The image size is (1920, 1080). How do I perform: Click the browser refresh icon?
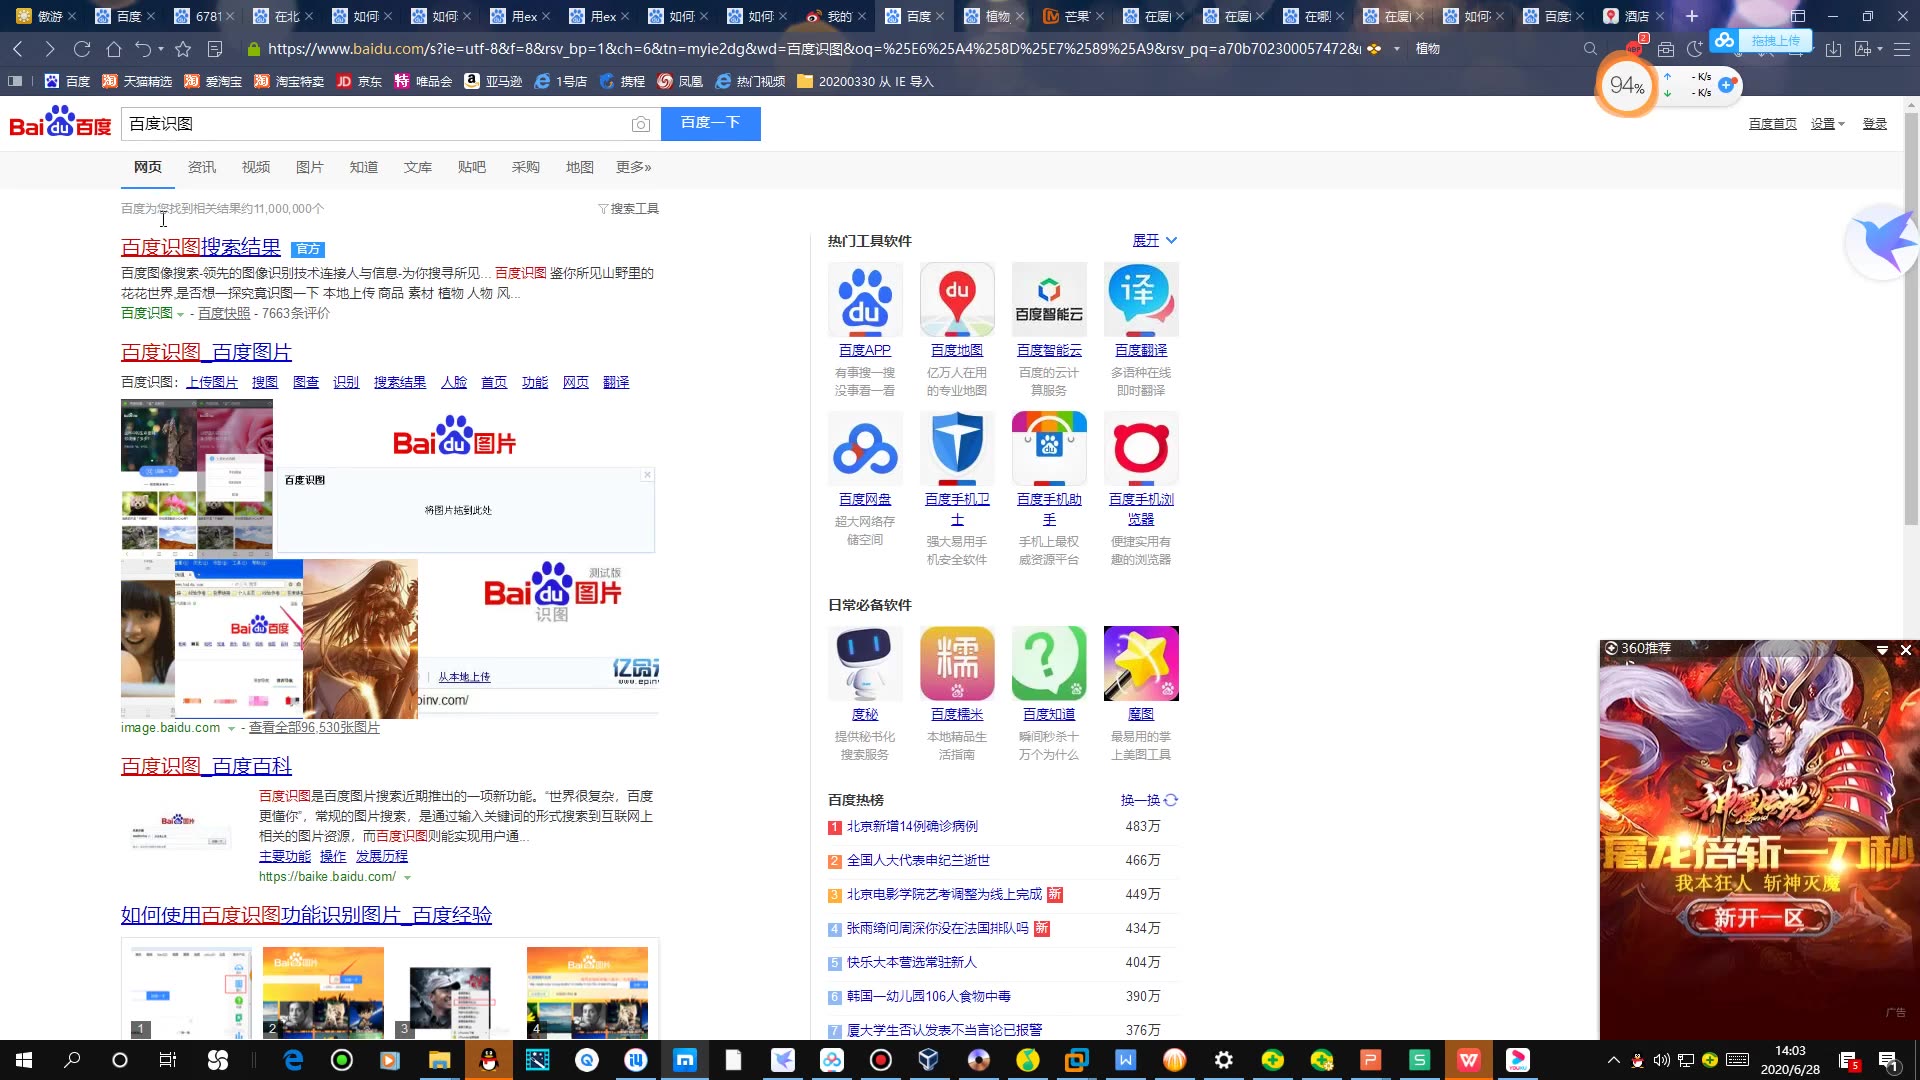point(82,48)
